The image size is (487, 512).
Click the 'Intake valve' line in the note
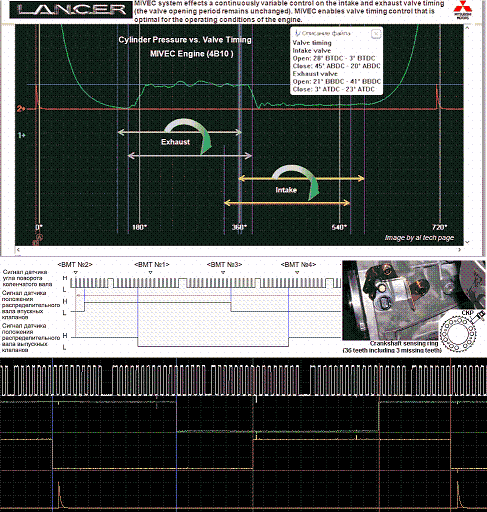(312, 51)
